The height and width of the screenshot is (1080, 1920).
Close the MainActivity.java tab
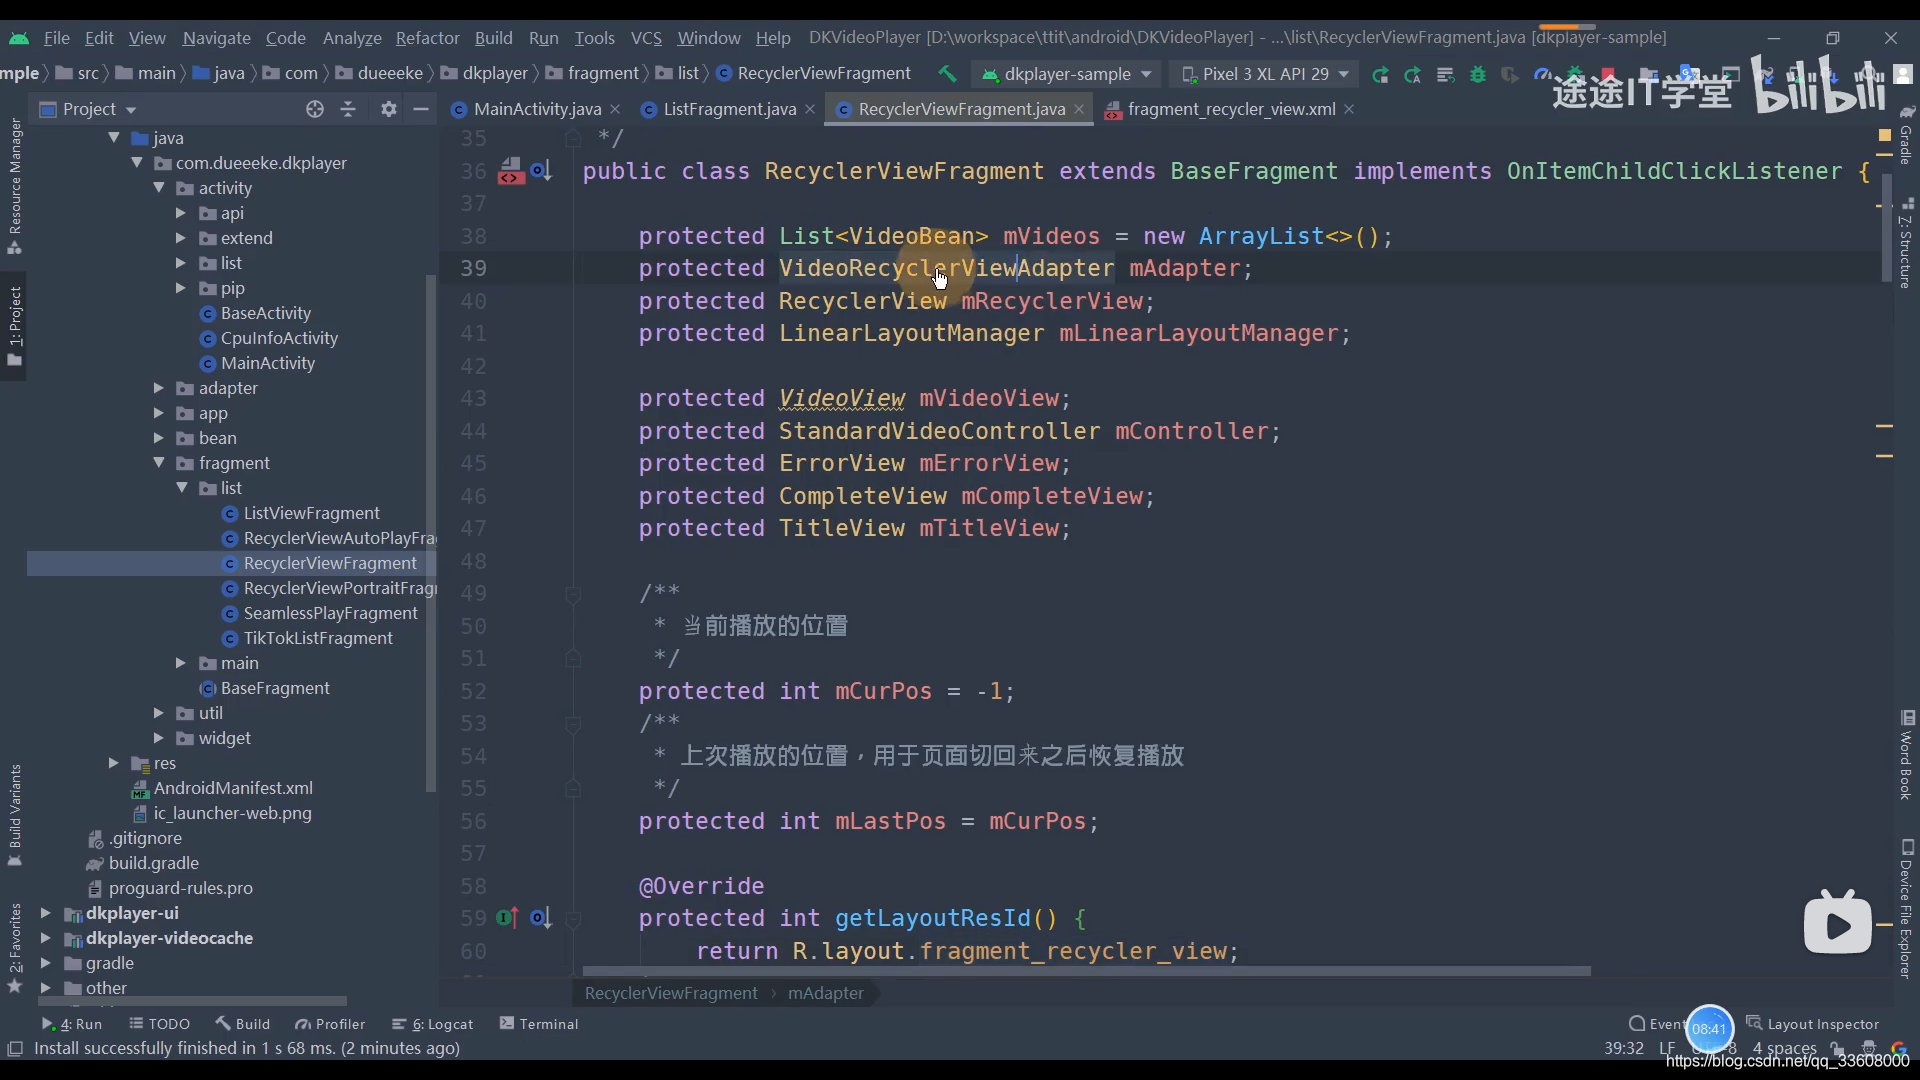615,109
